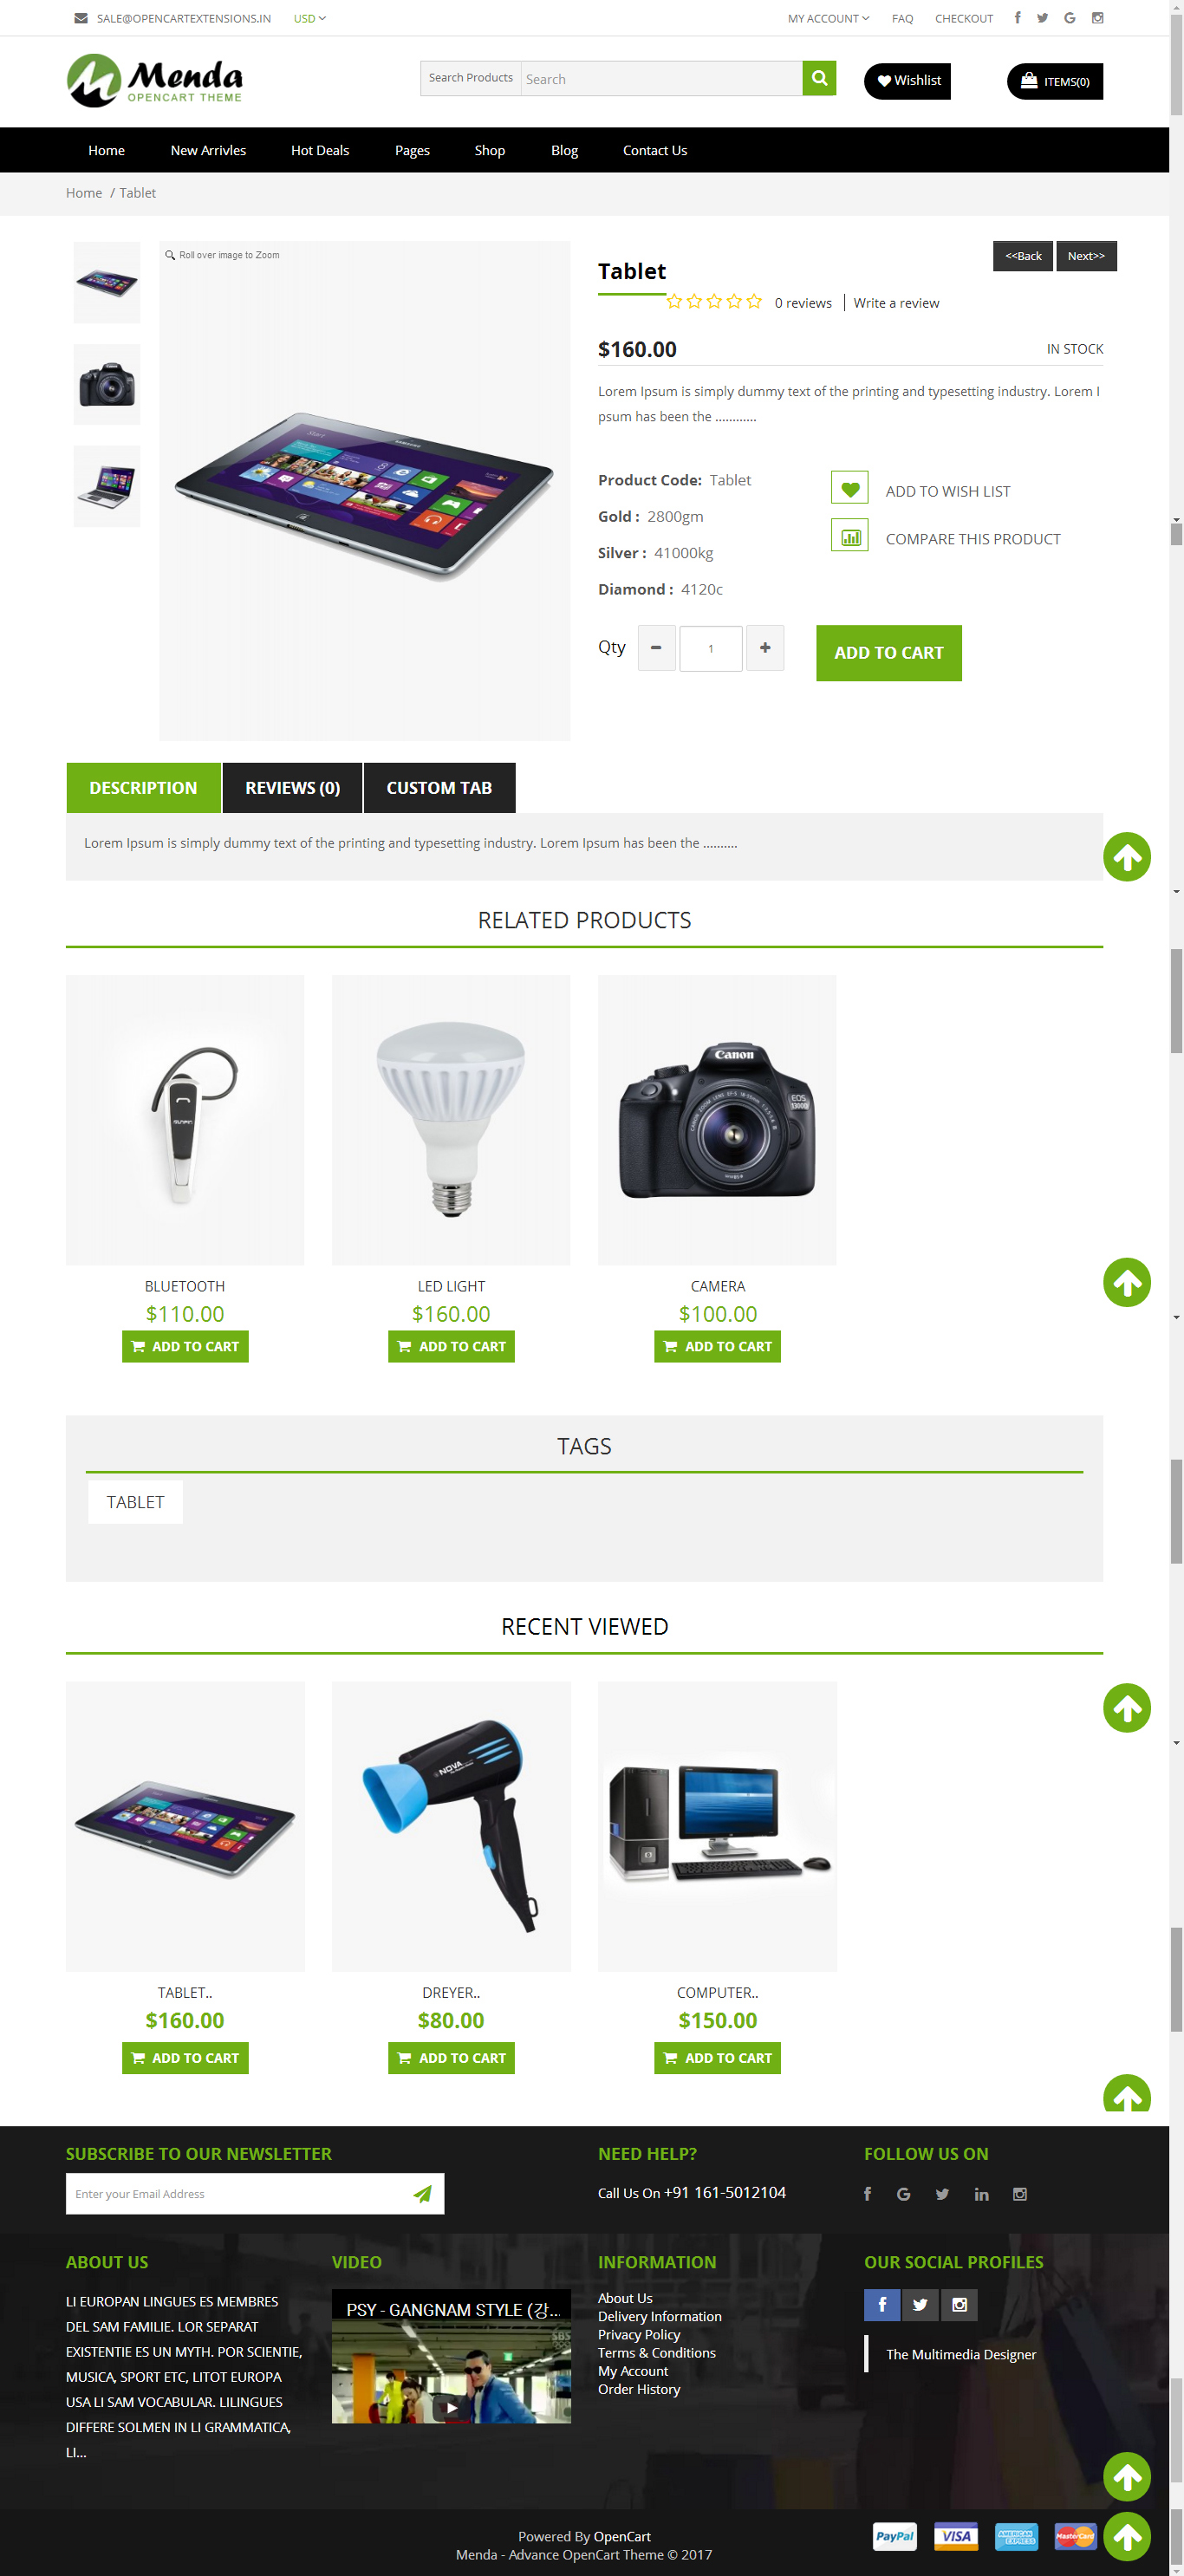Open the Custom Tab section
Viewport: 1184px width, 2576px height.
[439, 788]
